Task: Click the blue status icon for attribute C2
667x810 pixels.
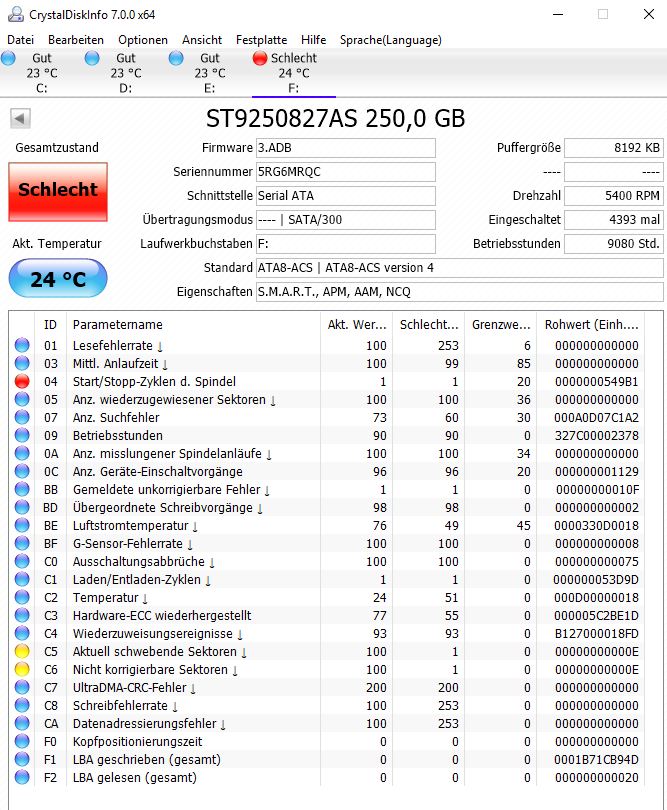Action: (x=22, y=598)
